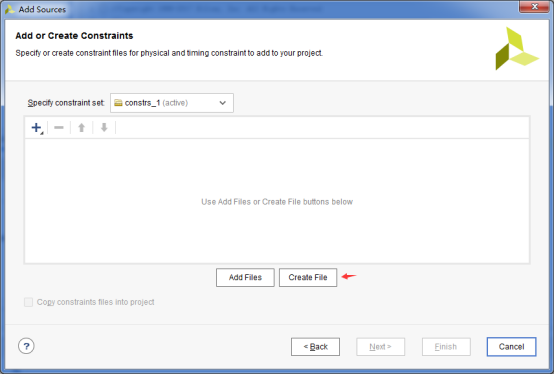Click the empty constraint files list area
554x374 pixels.
277,201
